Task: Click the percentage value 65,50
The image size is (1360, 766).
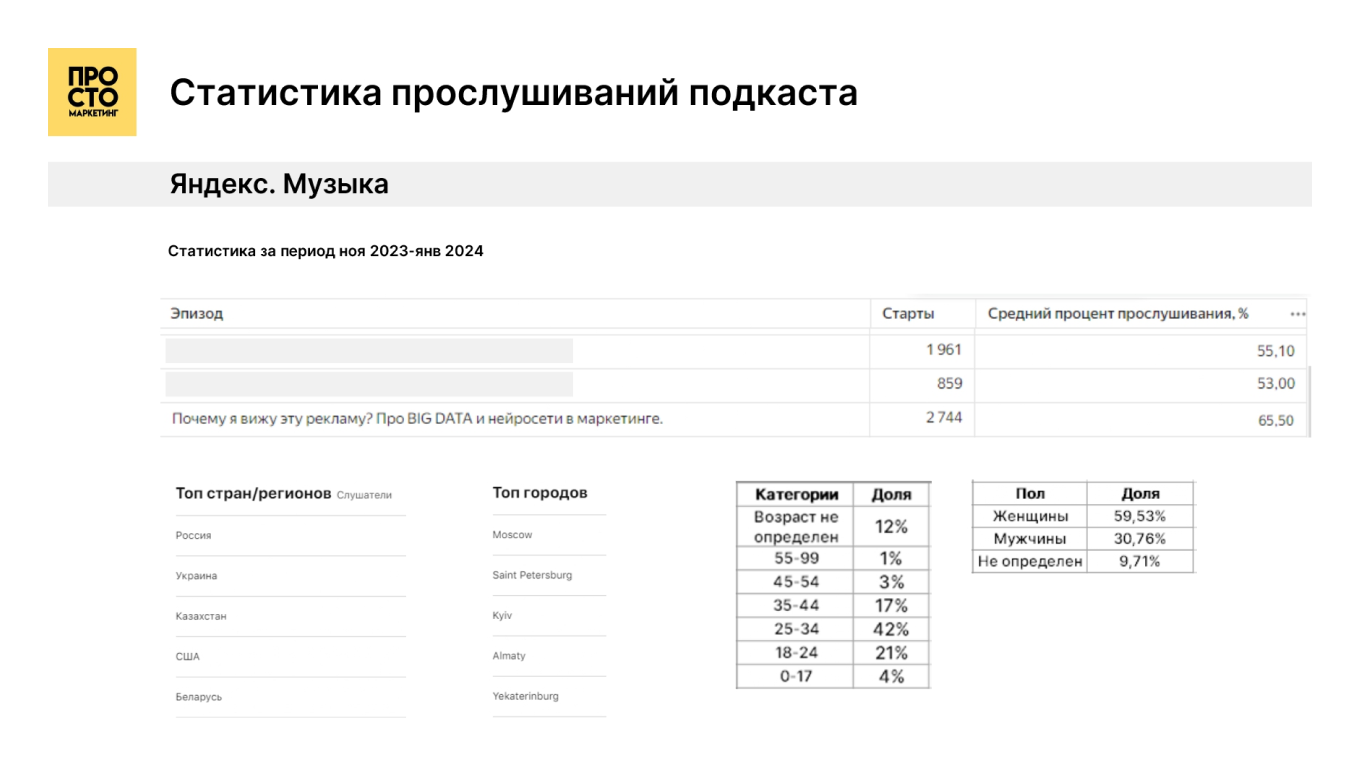Action: click(1276, 421)
